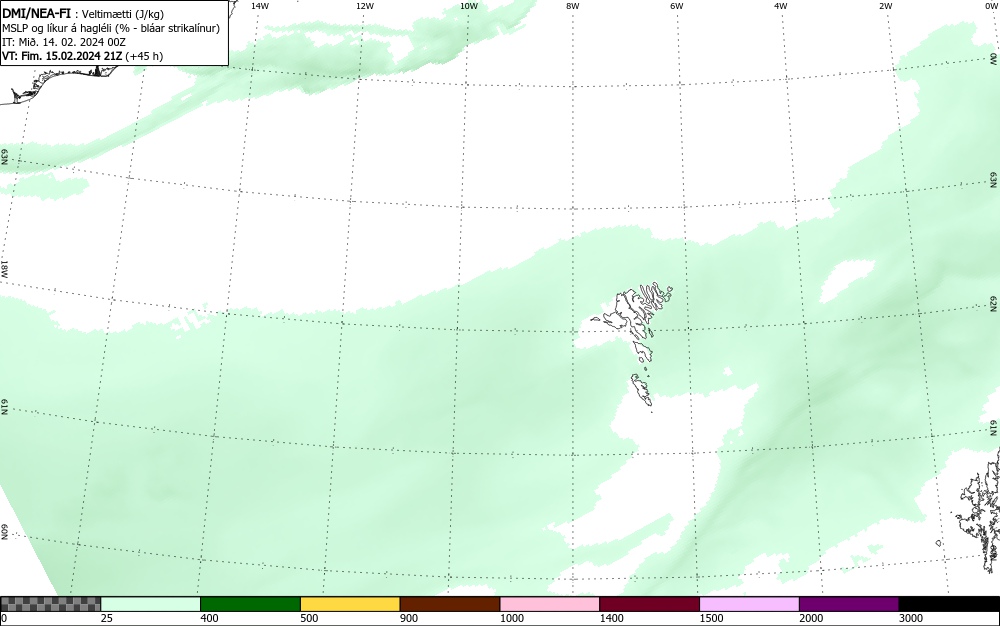Pick the dark maroon 1400–1500 legend swatch

point(649,604)
